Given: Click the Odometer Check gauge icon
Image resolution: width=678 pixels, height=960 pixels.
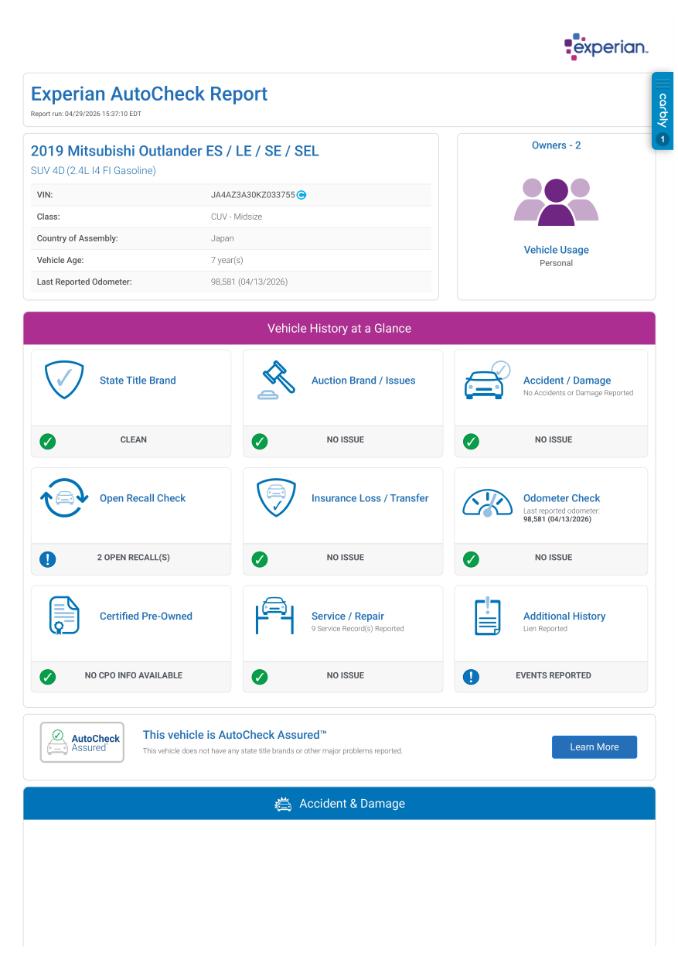Looking at the screenshot, I should coord(488,503).
